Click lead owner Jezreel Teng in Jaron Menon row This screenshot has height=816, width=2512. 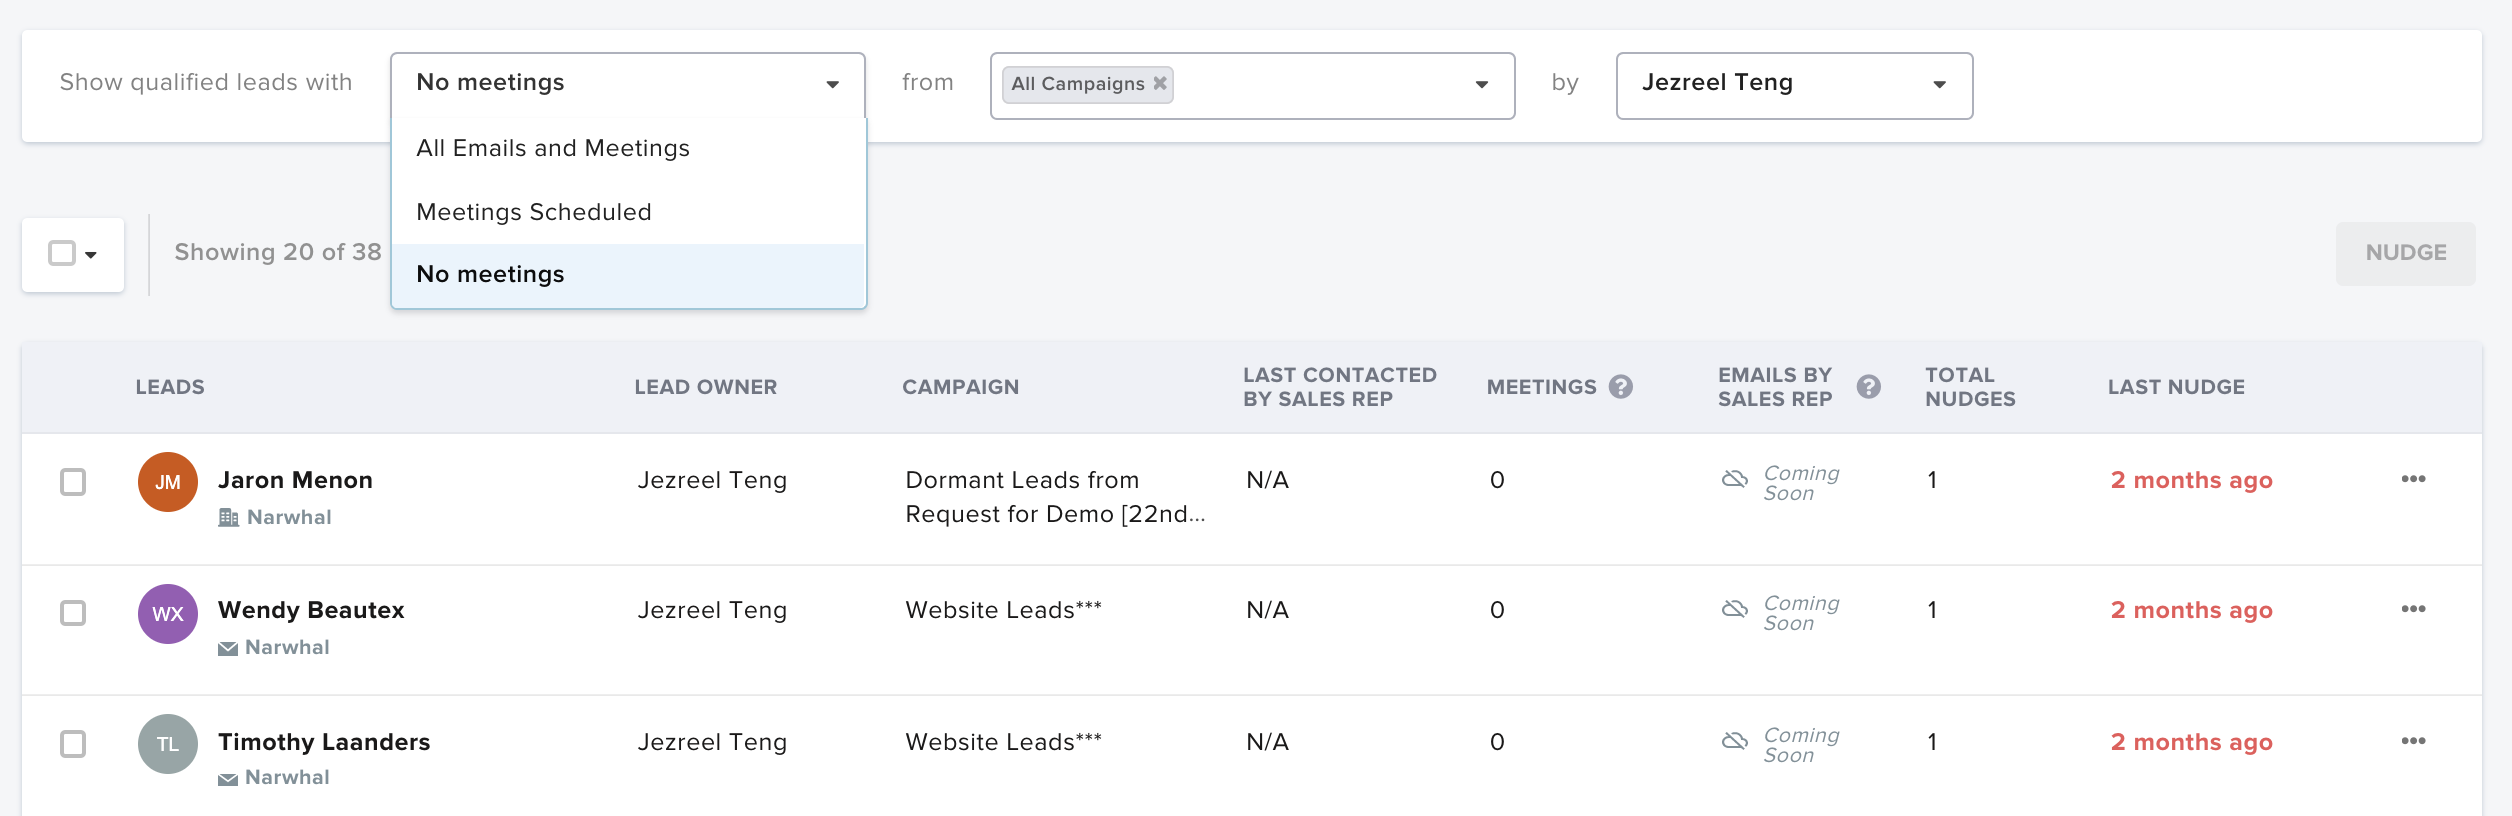click(712, 480)
